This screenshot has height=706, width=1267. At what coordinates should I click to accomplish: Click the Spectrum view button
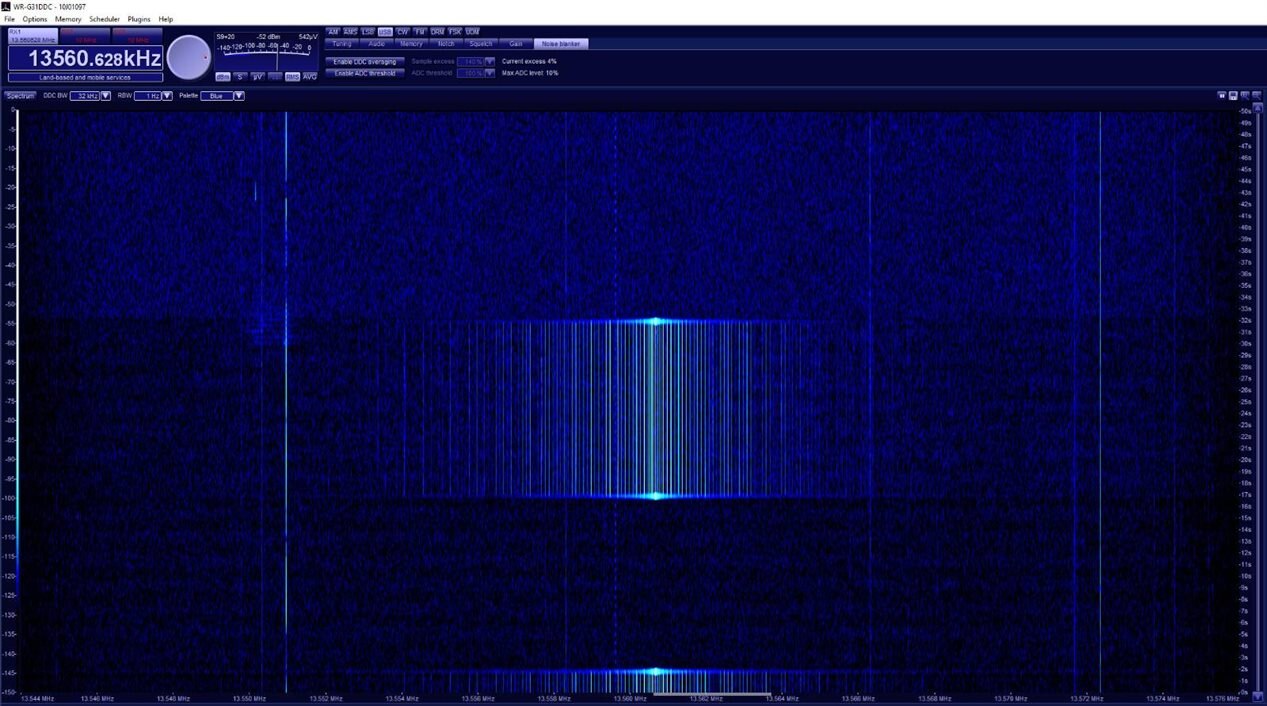[20, 96]
